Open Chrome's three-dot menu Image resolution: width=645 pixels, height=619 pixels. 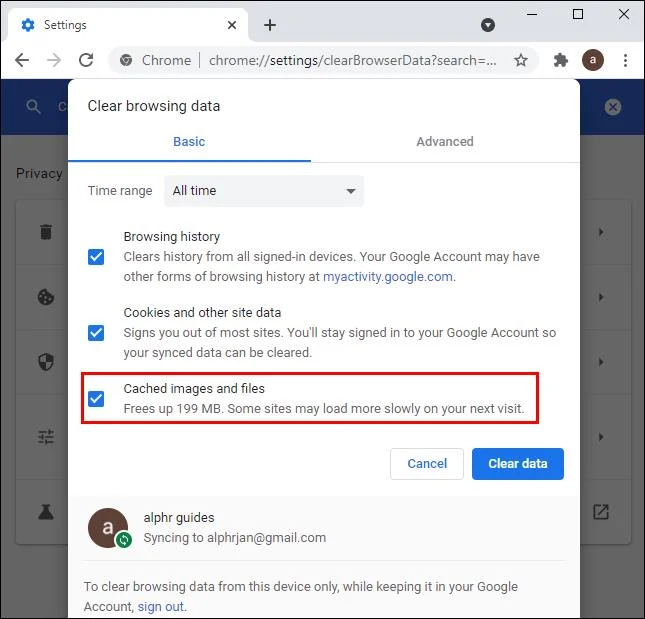tap(625, 60)
